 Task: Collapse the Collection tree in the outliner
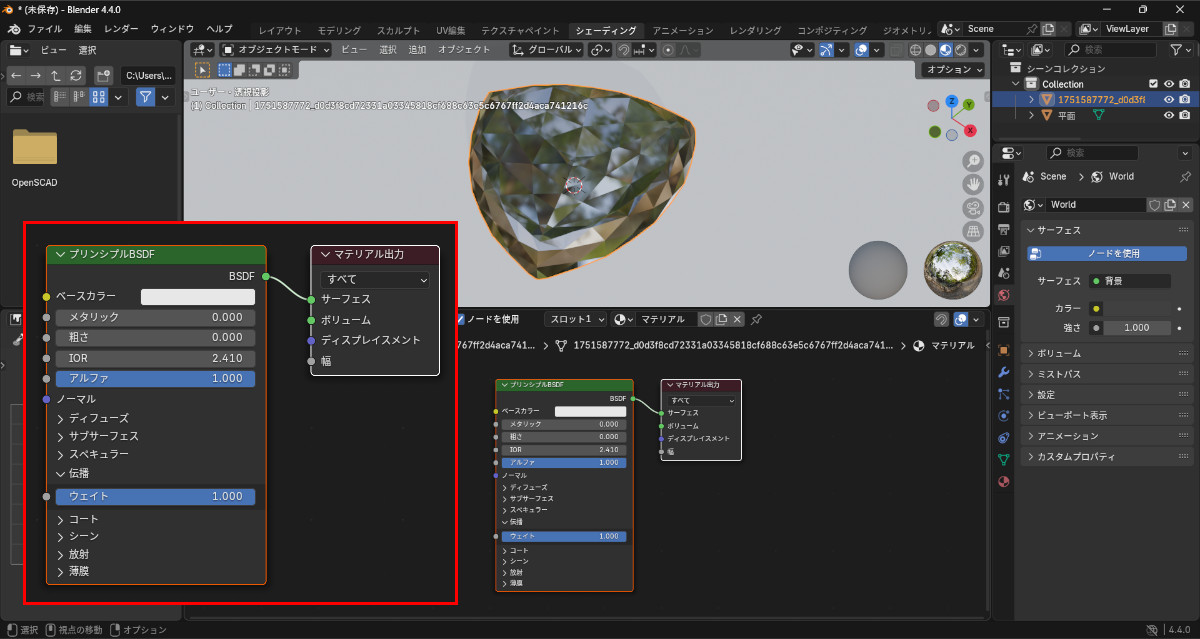point(1017,84)
